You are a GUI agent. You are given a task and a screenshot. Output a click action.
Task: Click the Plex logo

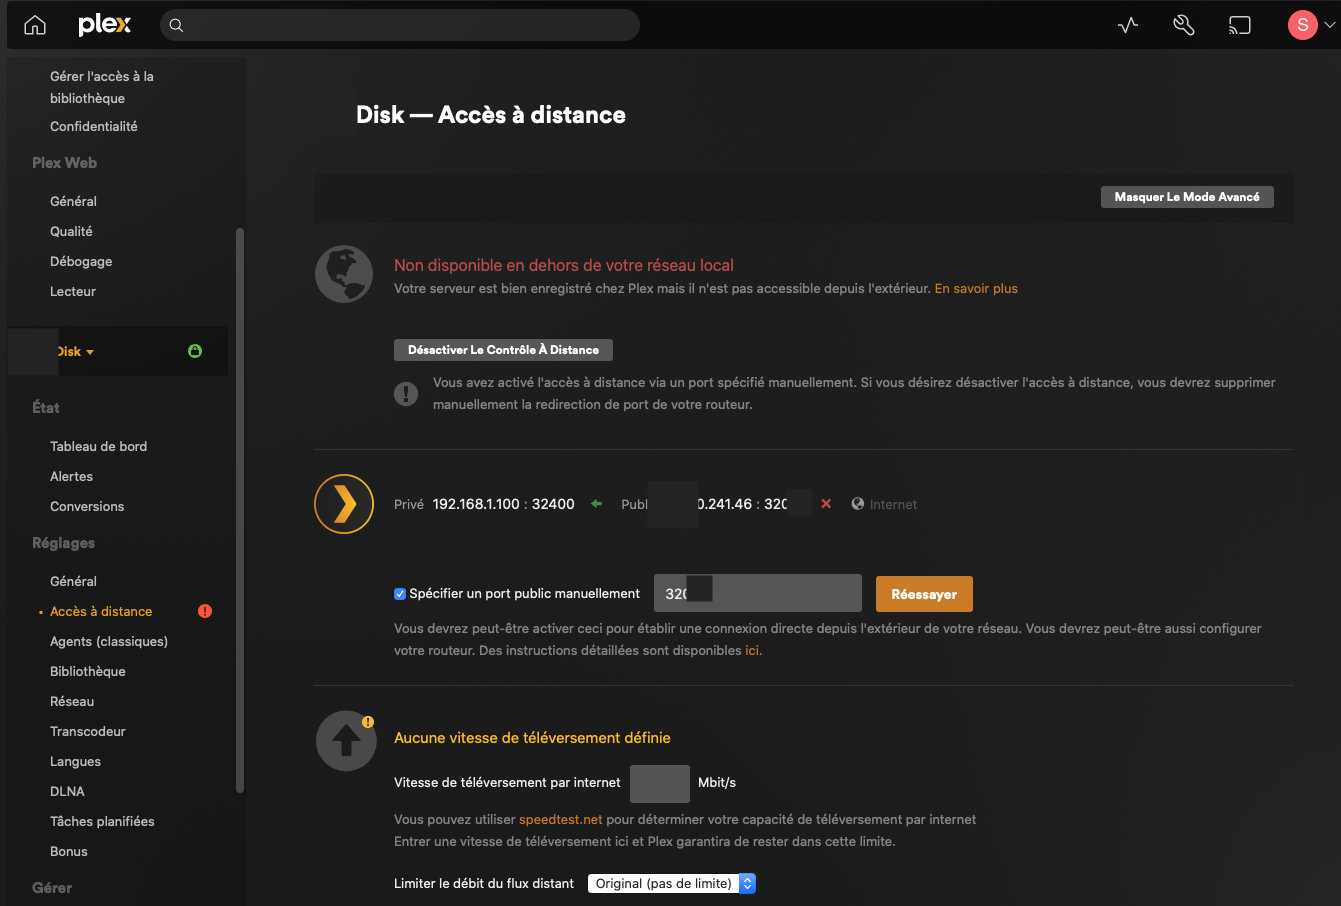click(105, 25)
